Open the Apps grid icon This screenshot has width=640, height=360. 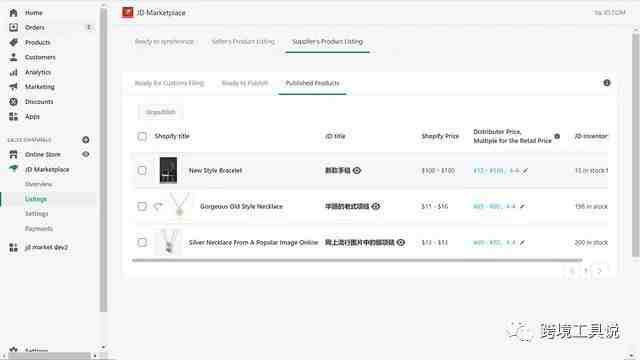13,116
